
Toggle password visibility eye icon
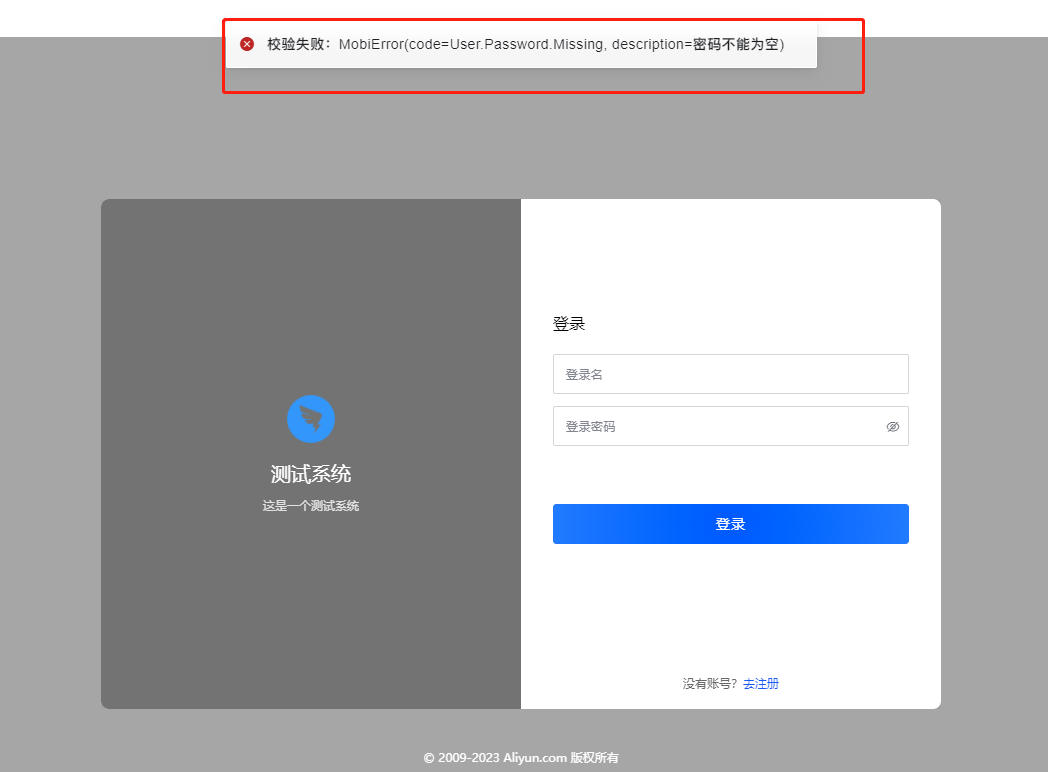click(x=892, y=426)
